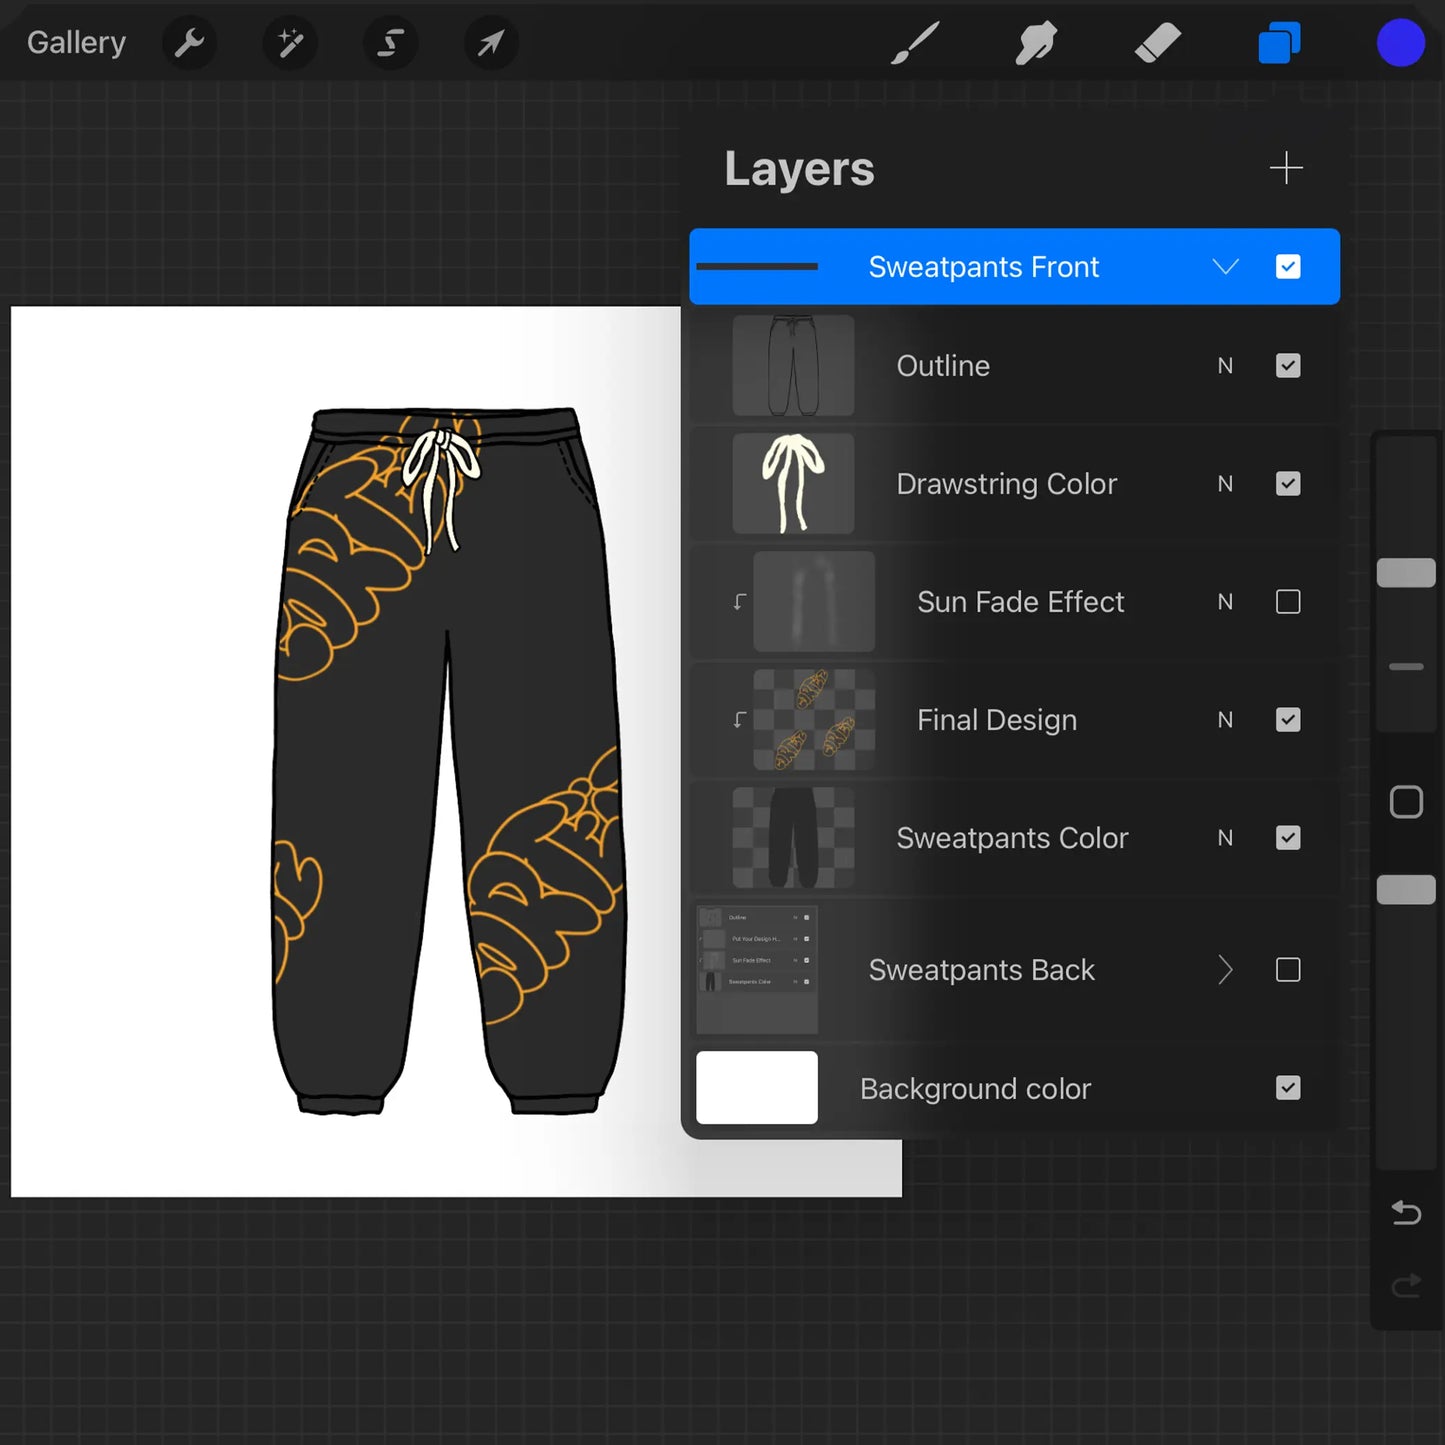Select the Transform arrow tool
Image resolution: width=1445 pixels, height=1445 pixels.
(489, 42)
